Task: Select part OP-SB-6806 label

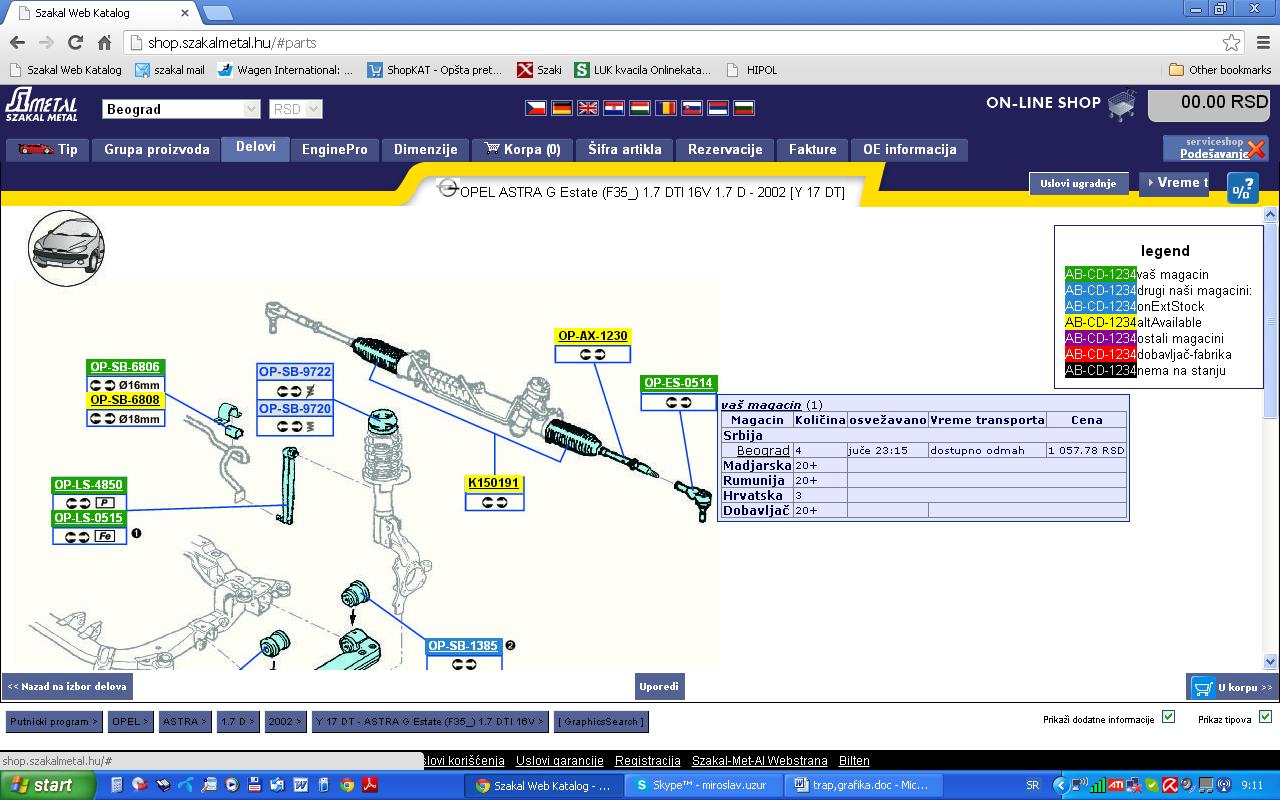Action: [x=125, y=367]
